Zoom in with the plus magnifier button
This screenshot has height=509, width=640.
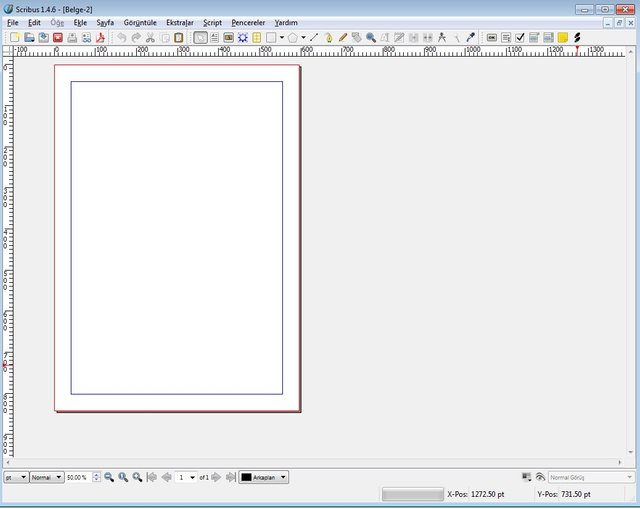[x=137, y=477]
